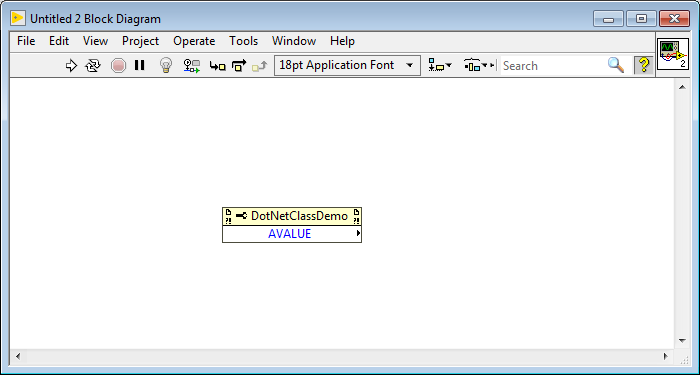The height and width of the screenshot is (375, 700).
Task: Open the Edit menu
Action: 59,41
